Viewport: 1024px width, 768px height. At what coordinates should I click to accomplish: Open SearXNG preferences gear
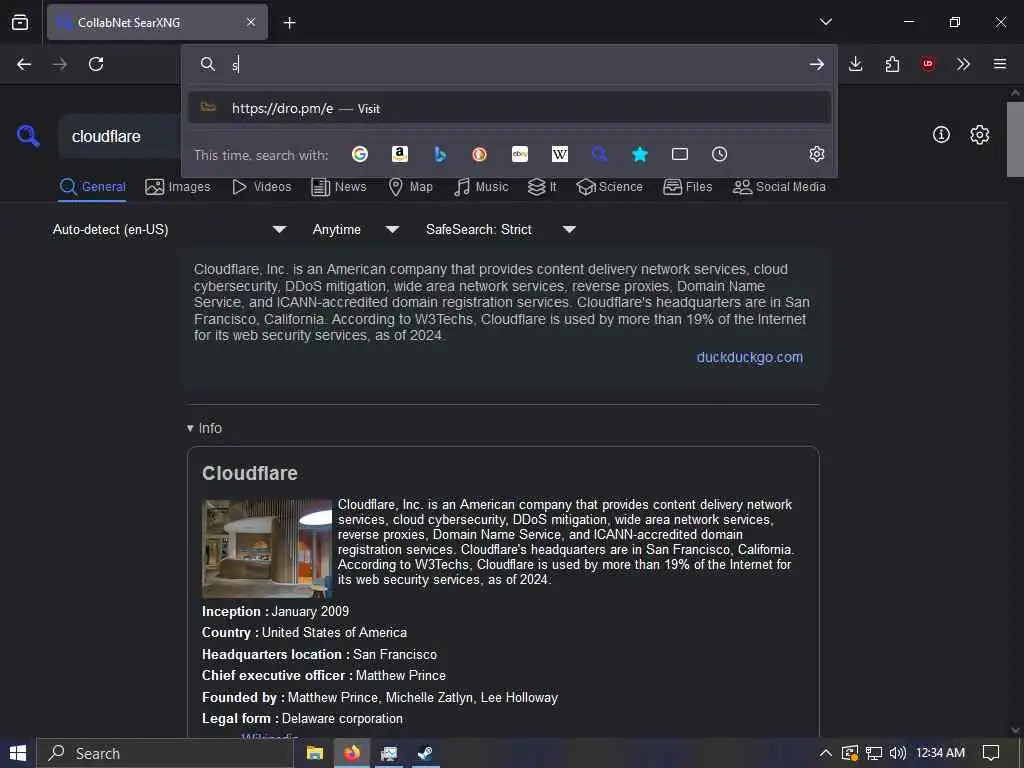point(980,135)
